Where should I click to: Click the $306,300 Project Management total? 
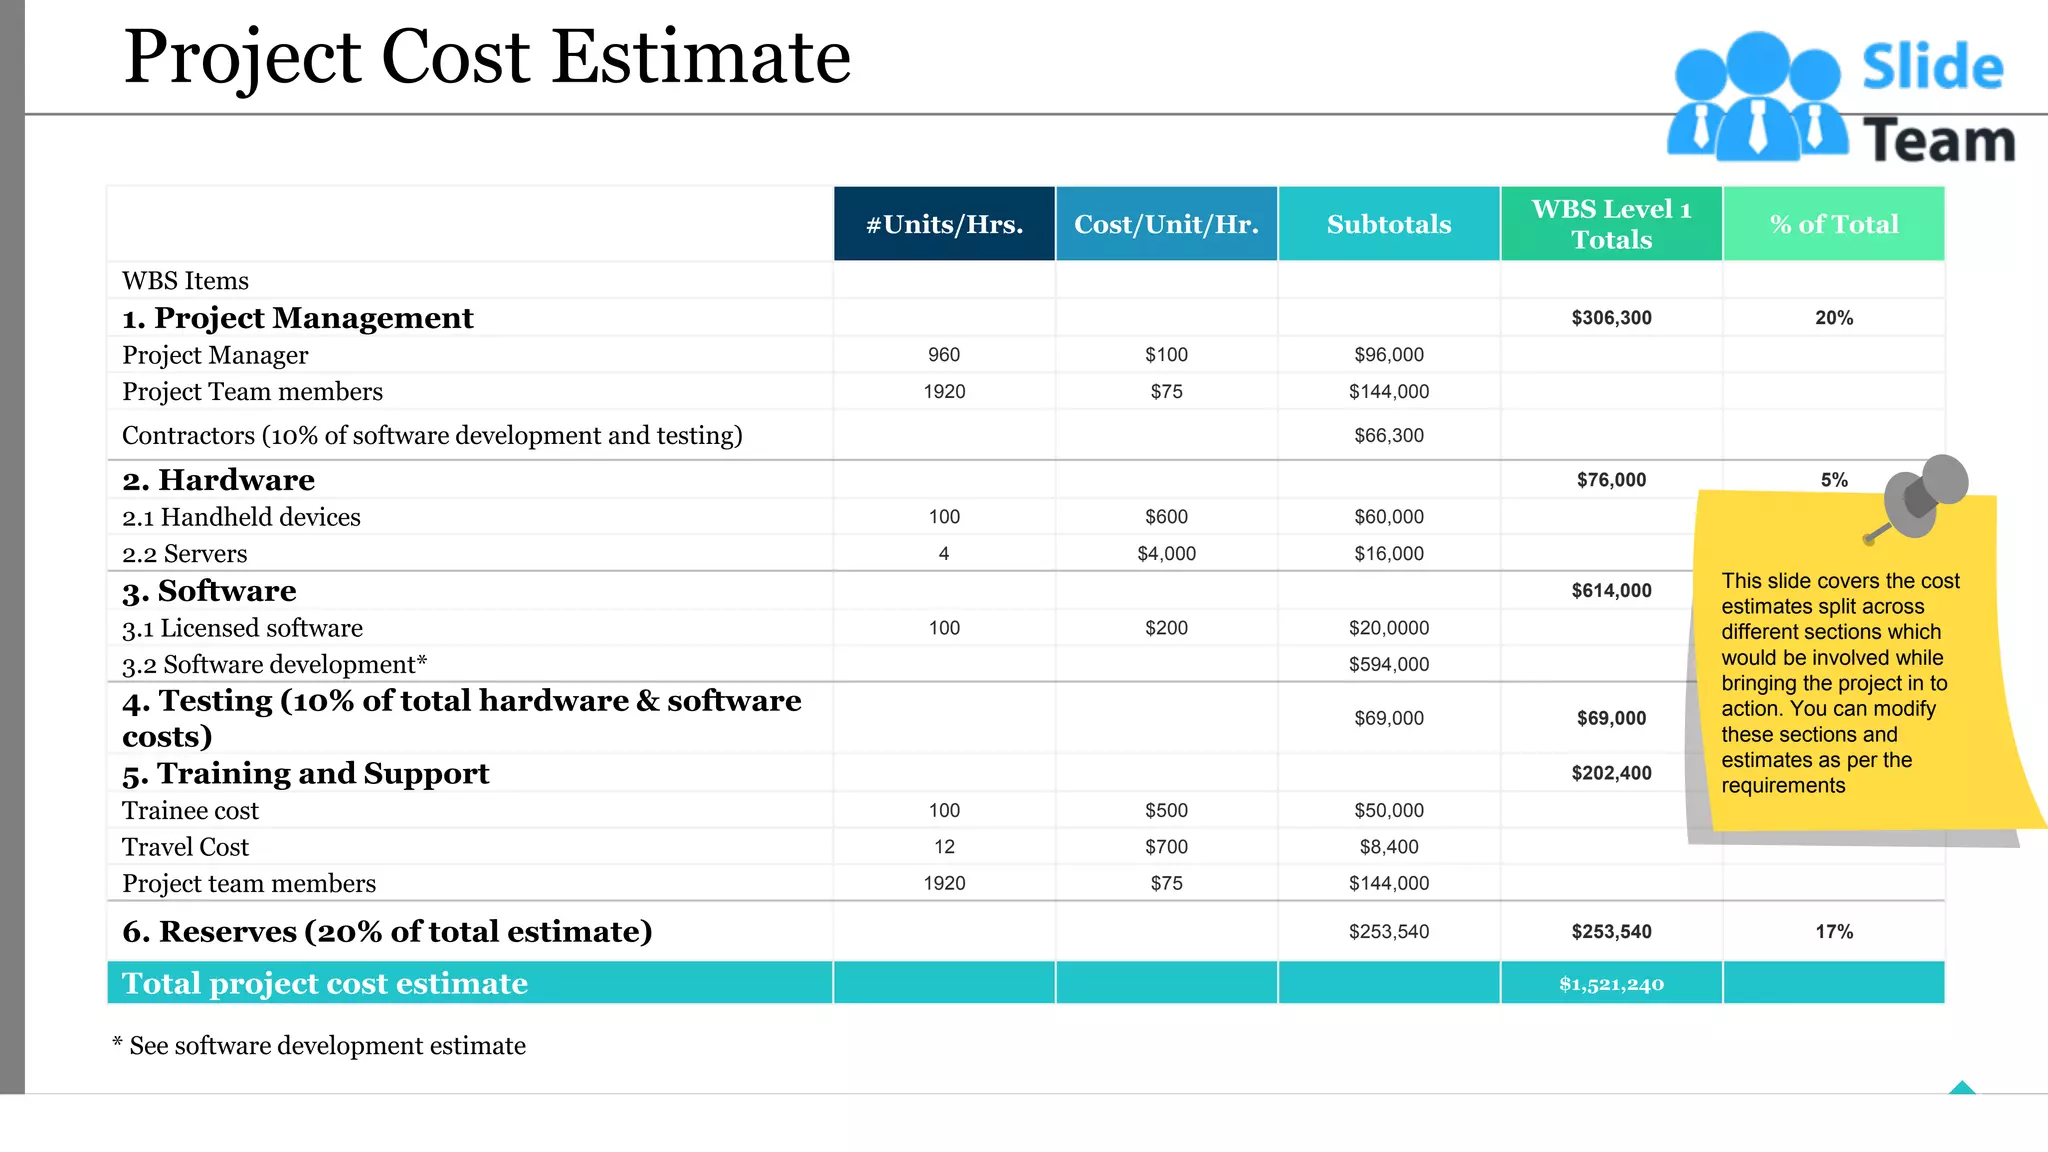click(1611, 318)
